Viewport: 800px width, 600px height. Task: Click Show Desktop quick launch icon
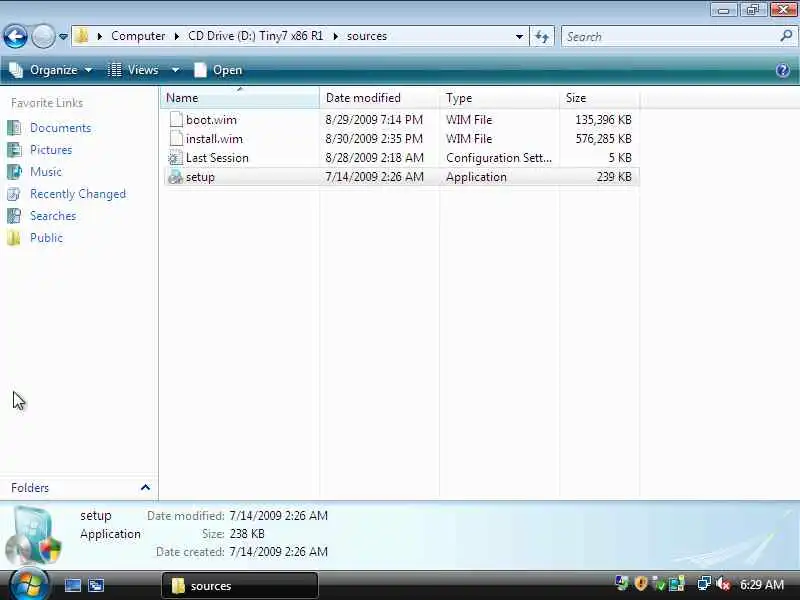point(72,585)
